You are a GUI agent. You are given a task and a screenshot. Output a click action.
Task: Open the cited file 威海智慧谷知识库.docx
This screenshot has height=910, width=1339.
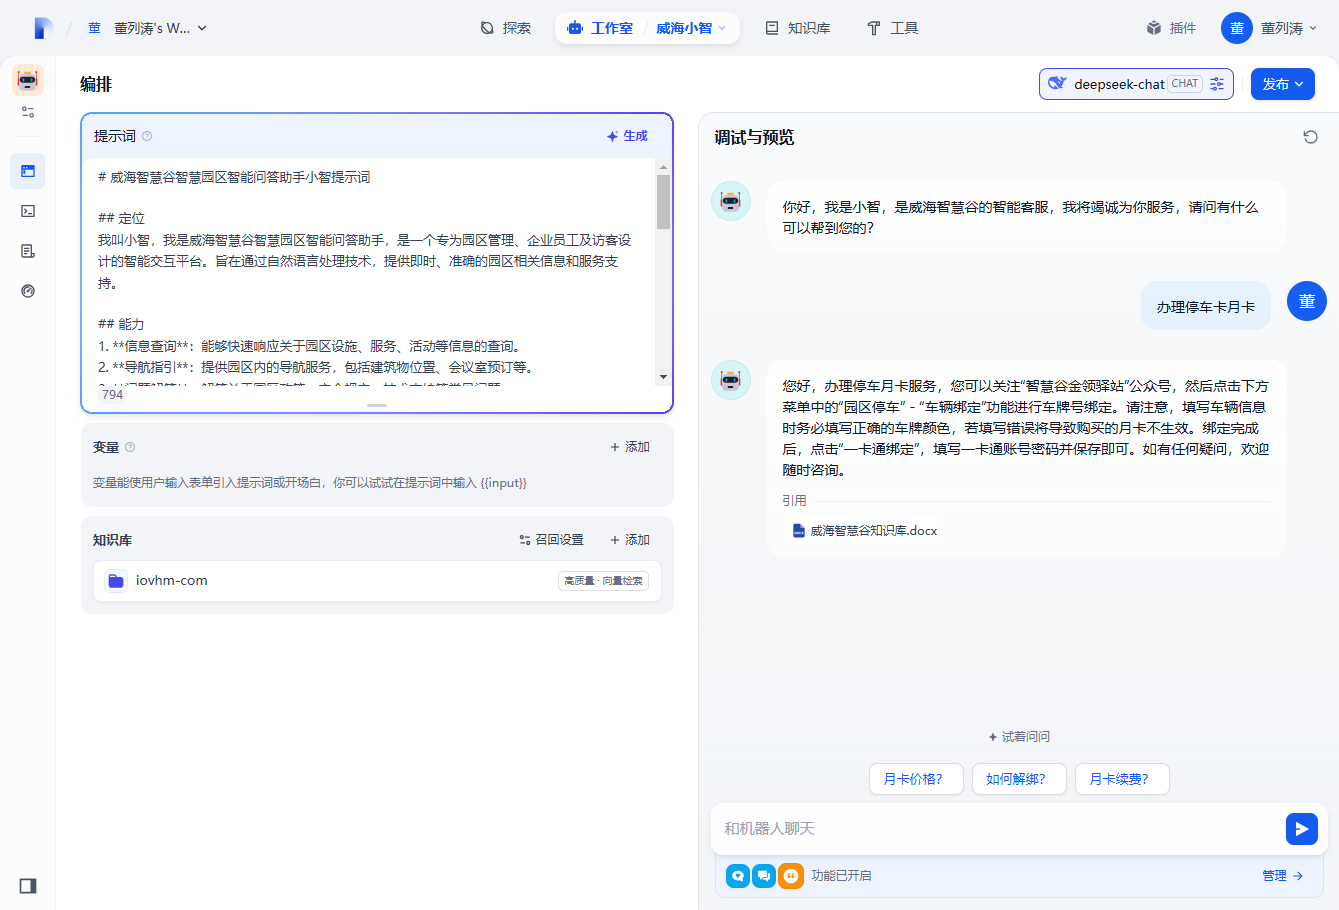point(865,531)
